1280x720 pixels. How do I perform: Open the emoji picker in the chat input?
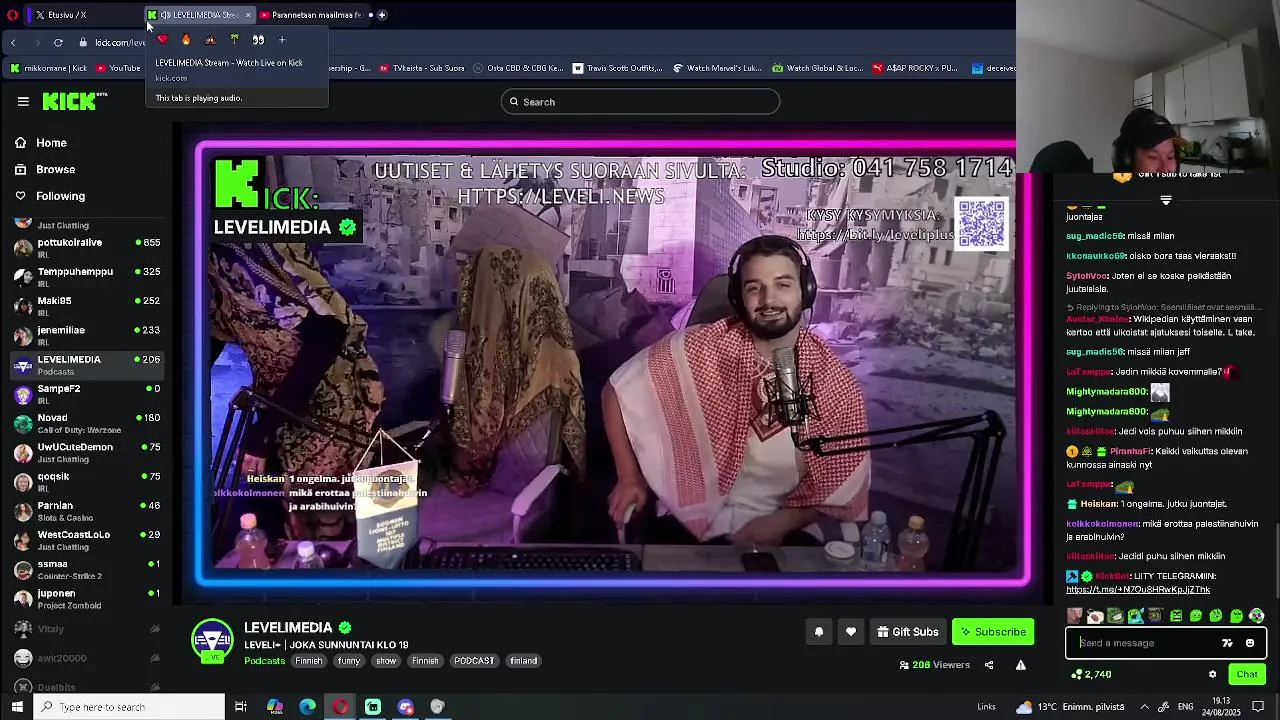pyautogui.click(x=1250, y=643)
